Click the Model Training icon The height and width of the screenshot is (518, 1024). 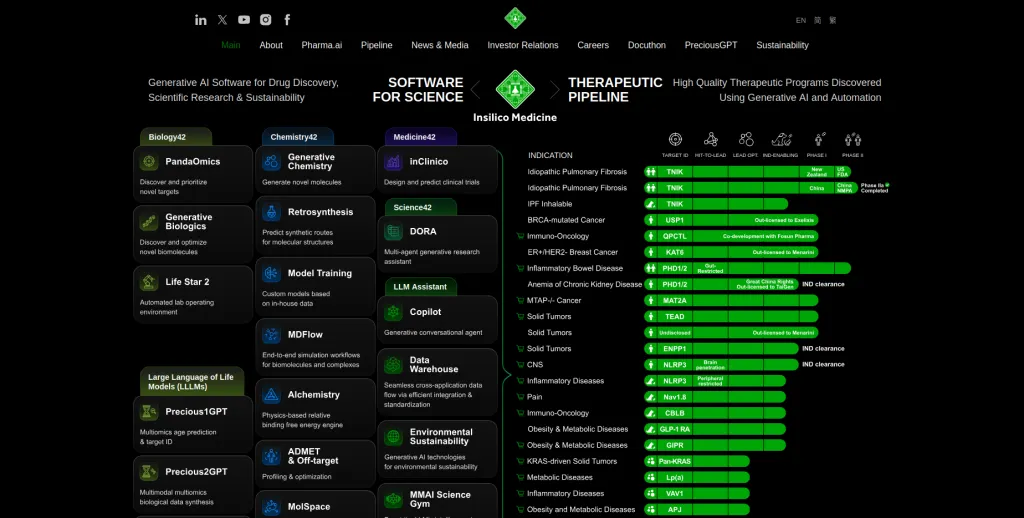coord(271,273)
